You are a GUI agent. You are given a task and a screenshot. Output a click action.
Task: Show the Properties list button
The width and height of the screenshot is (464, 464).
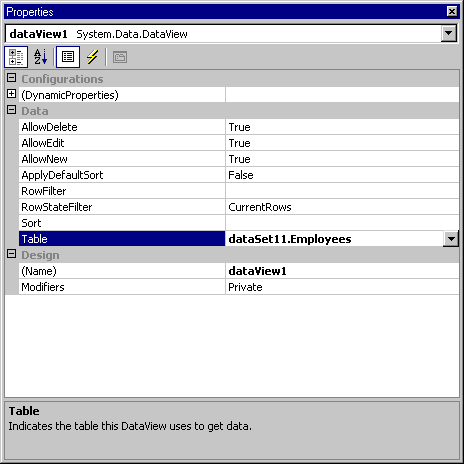pyautogui.click(x=68, y=57)
